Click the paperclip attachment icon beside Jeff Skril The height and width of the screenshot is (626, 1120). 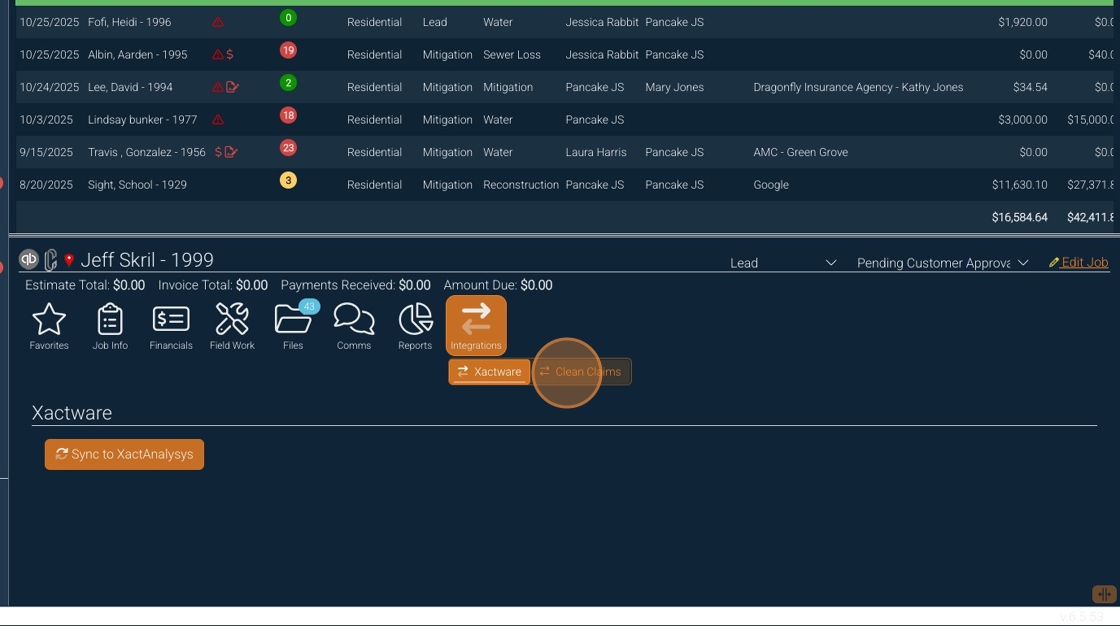[50, 259]
